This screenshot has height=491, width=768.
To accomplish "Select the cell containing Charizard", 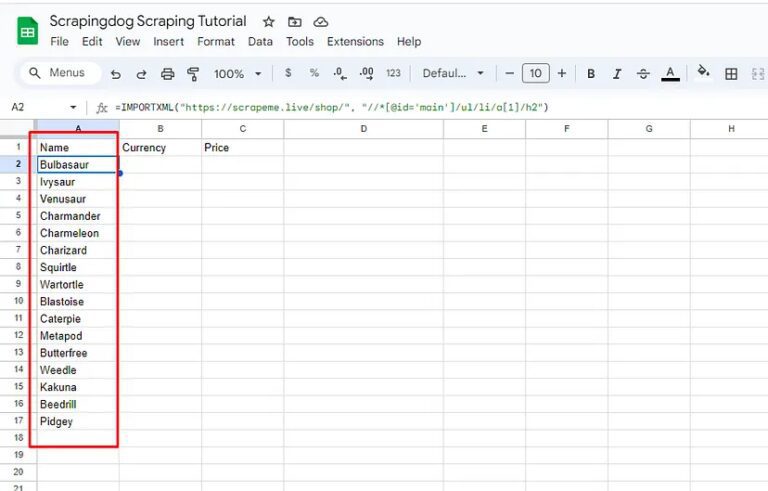I will tap(77, 250).
